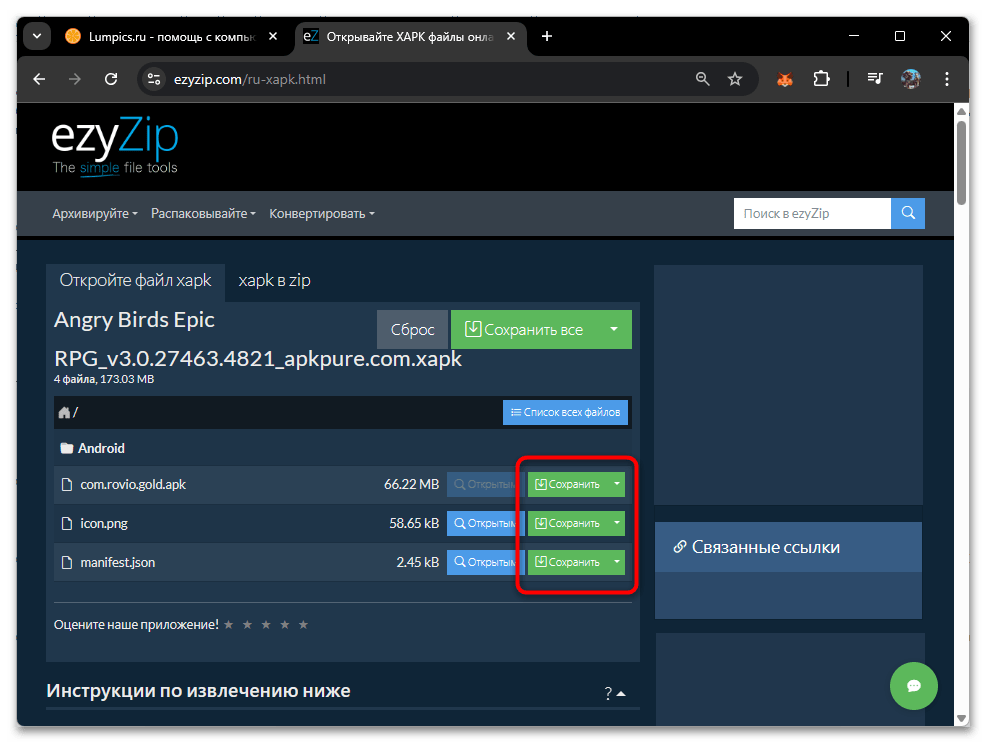The image size is (986, 743).
Task: Click the blue search magnifier button
Action: pos(907,213)
